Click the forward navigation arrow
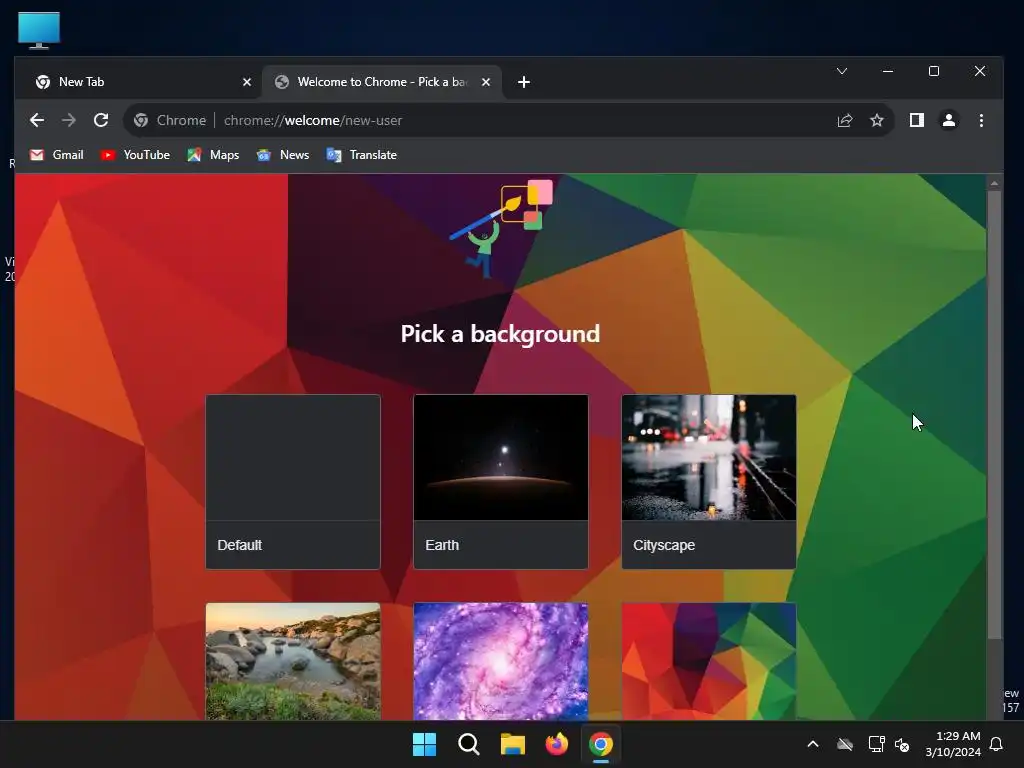 coord(69,120)
